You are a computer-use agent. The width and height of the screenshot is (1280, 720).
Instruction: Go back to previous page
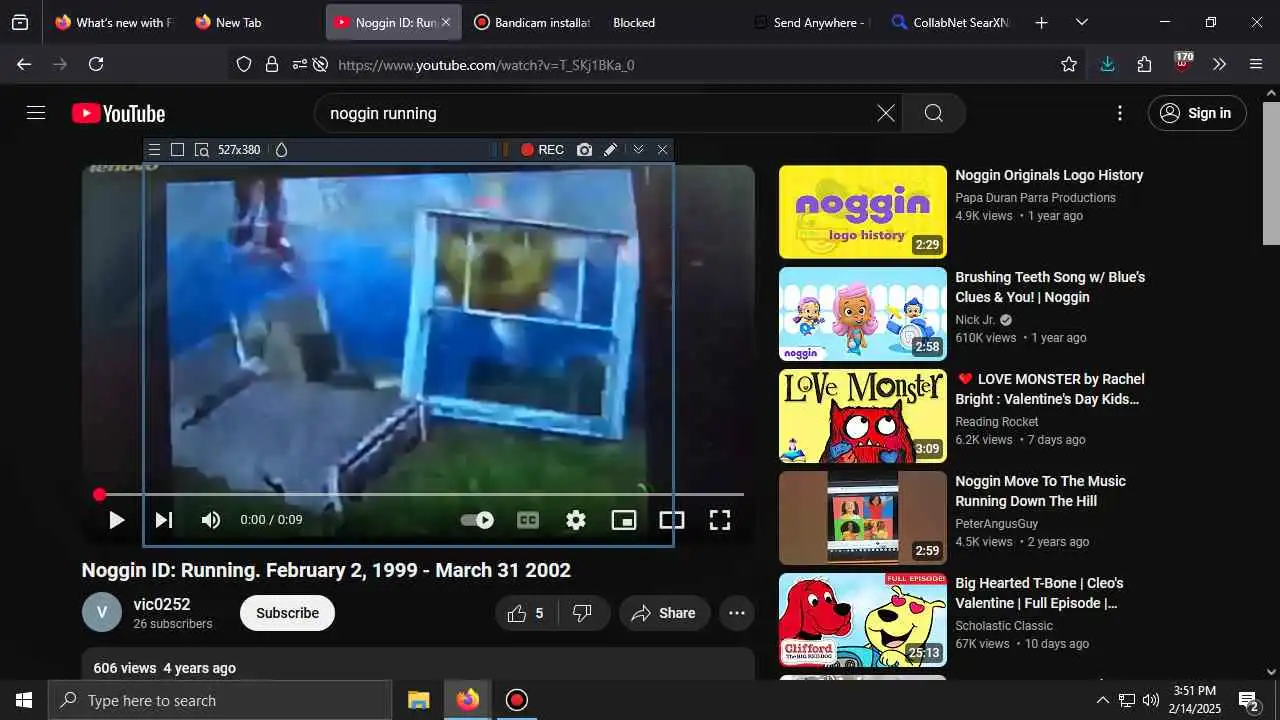[24, 64]
